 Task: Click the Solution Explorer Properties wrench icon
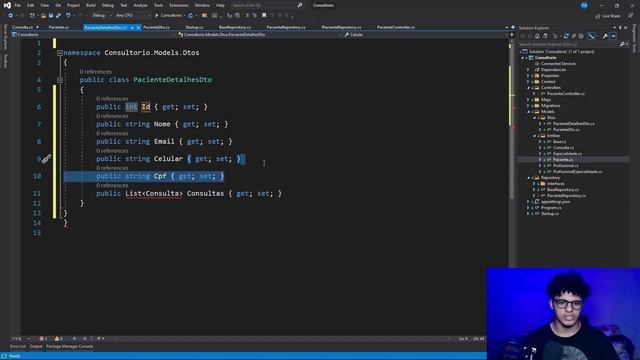click(605, 36)
